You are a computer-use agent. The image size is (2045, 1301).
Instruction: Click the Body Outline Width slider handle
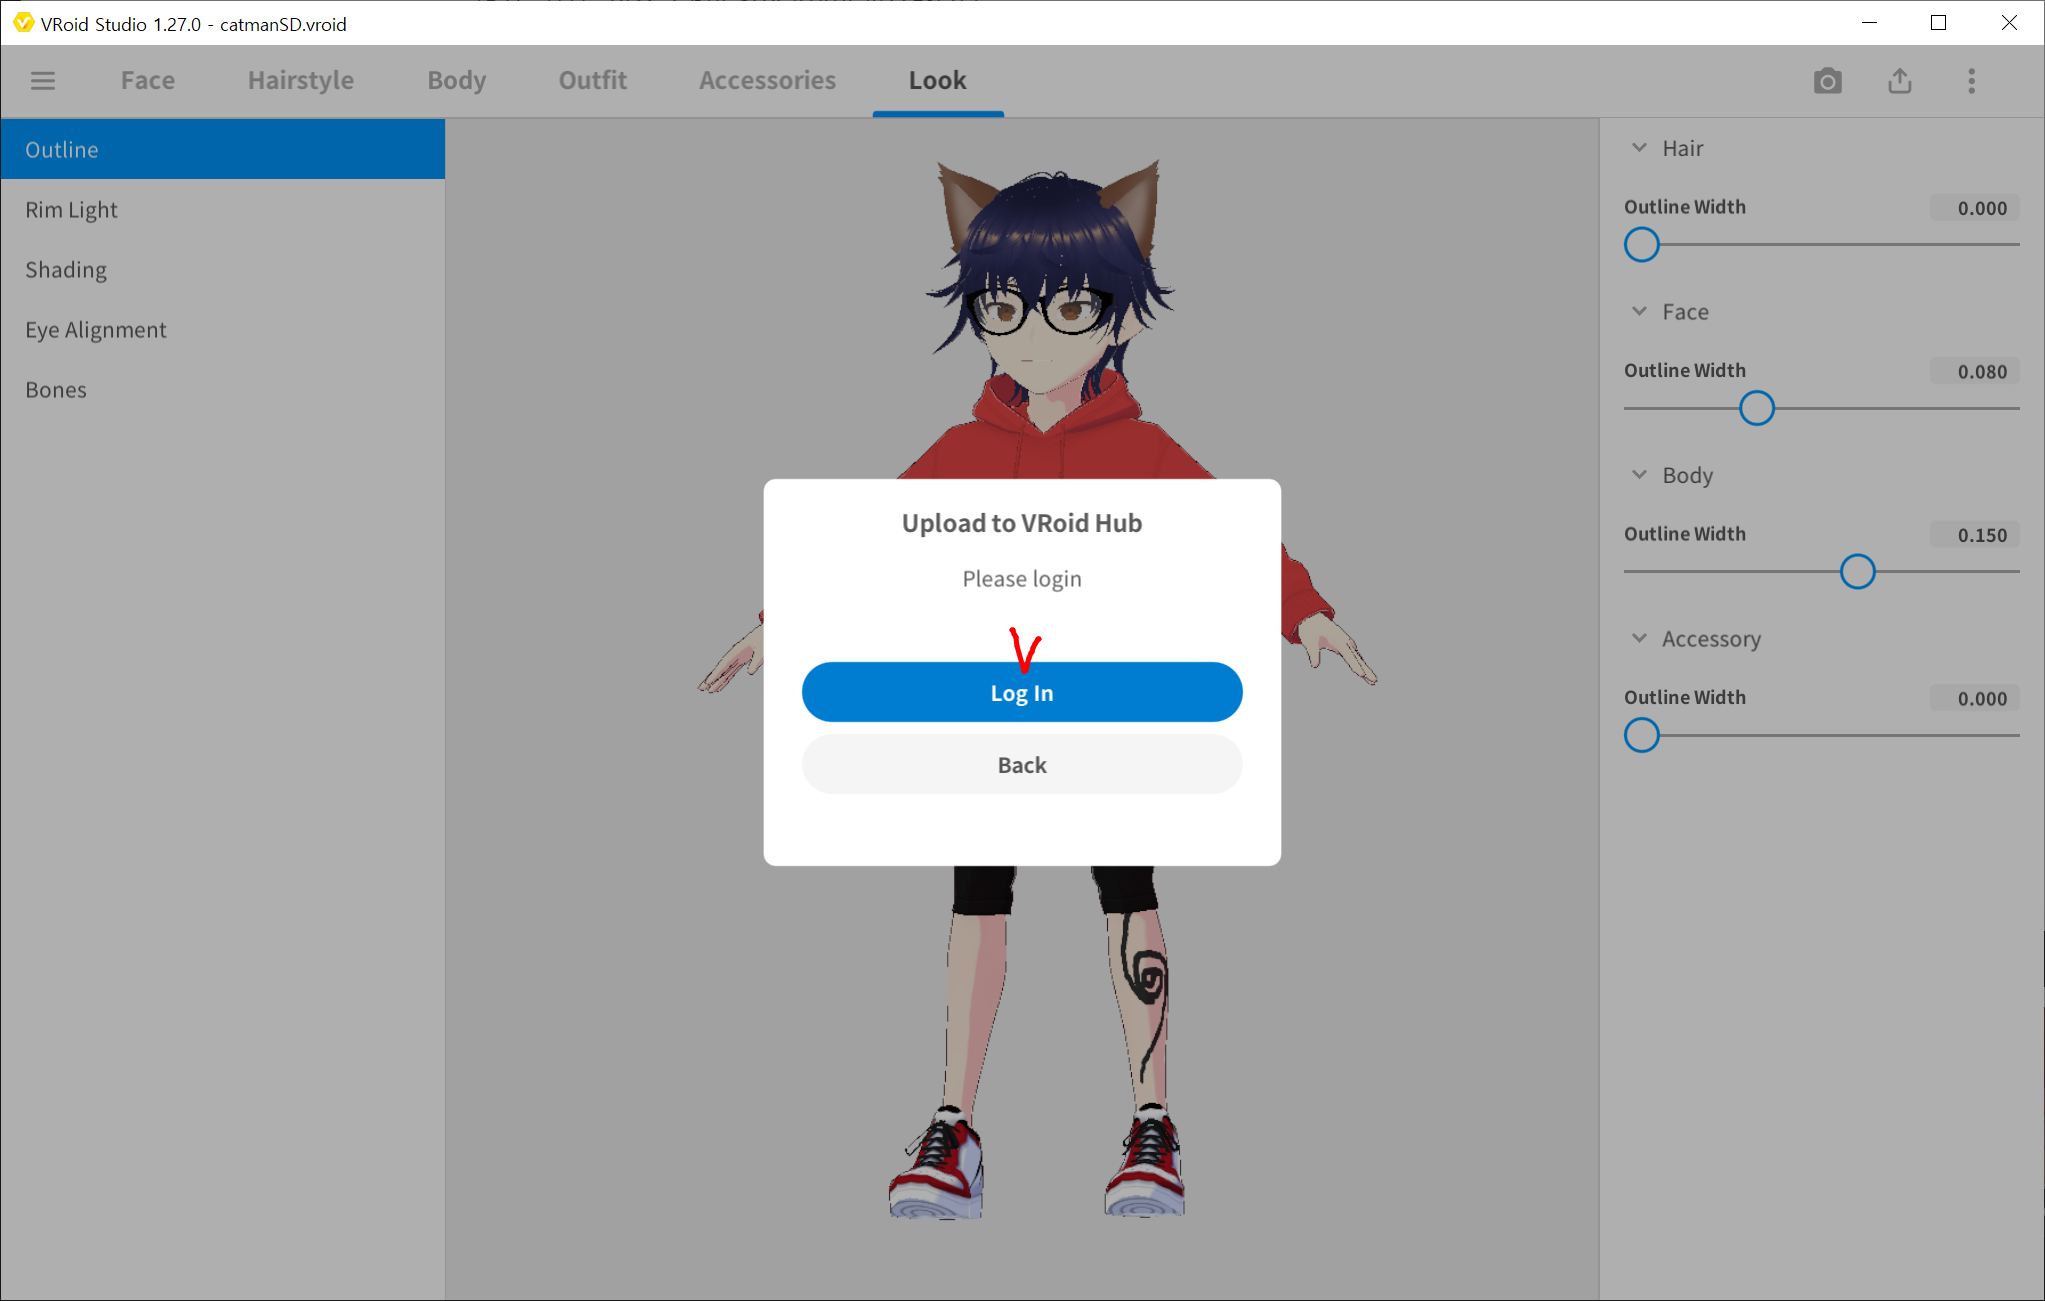pyautogui.click(x=1857, y=572)
